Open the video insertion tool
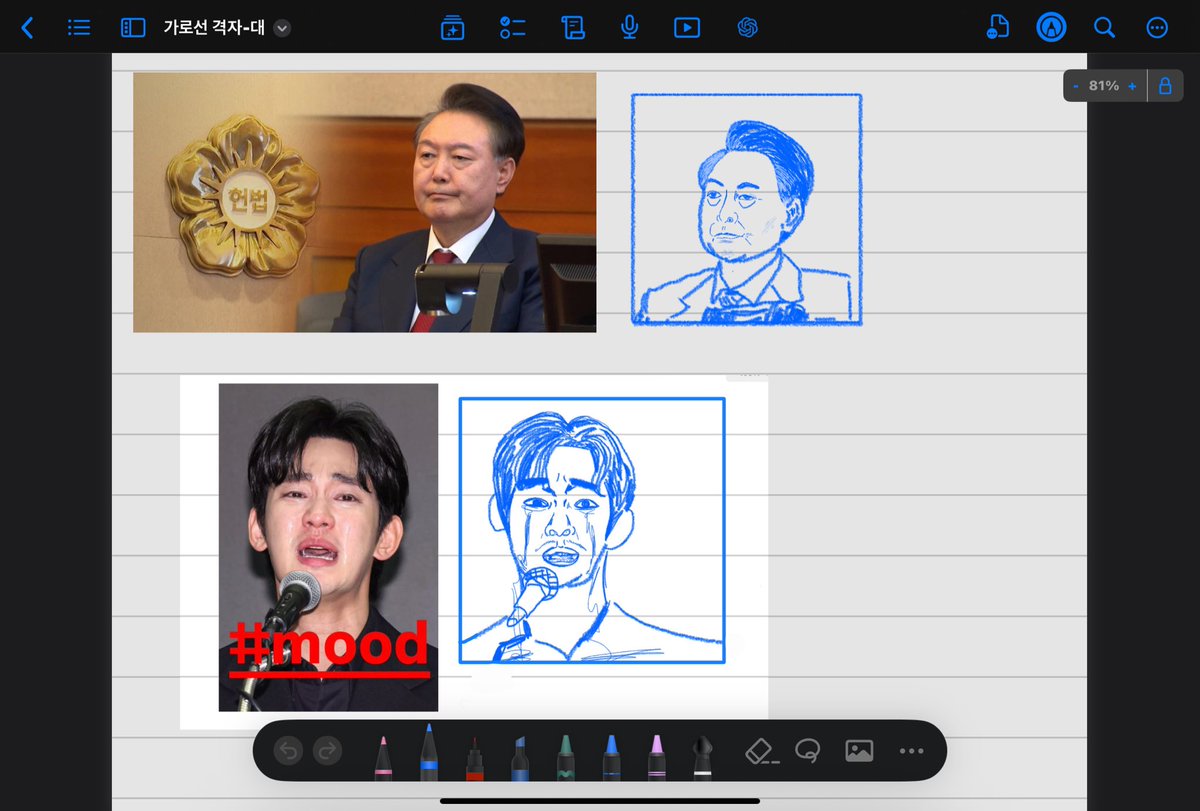This screenshot has width=1200, height=811. click(685, 28)
